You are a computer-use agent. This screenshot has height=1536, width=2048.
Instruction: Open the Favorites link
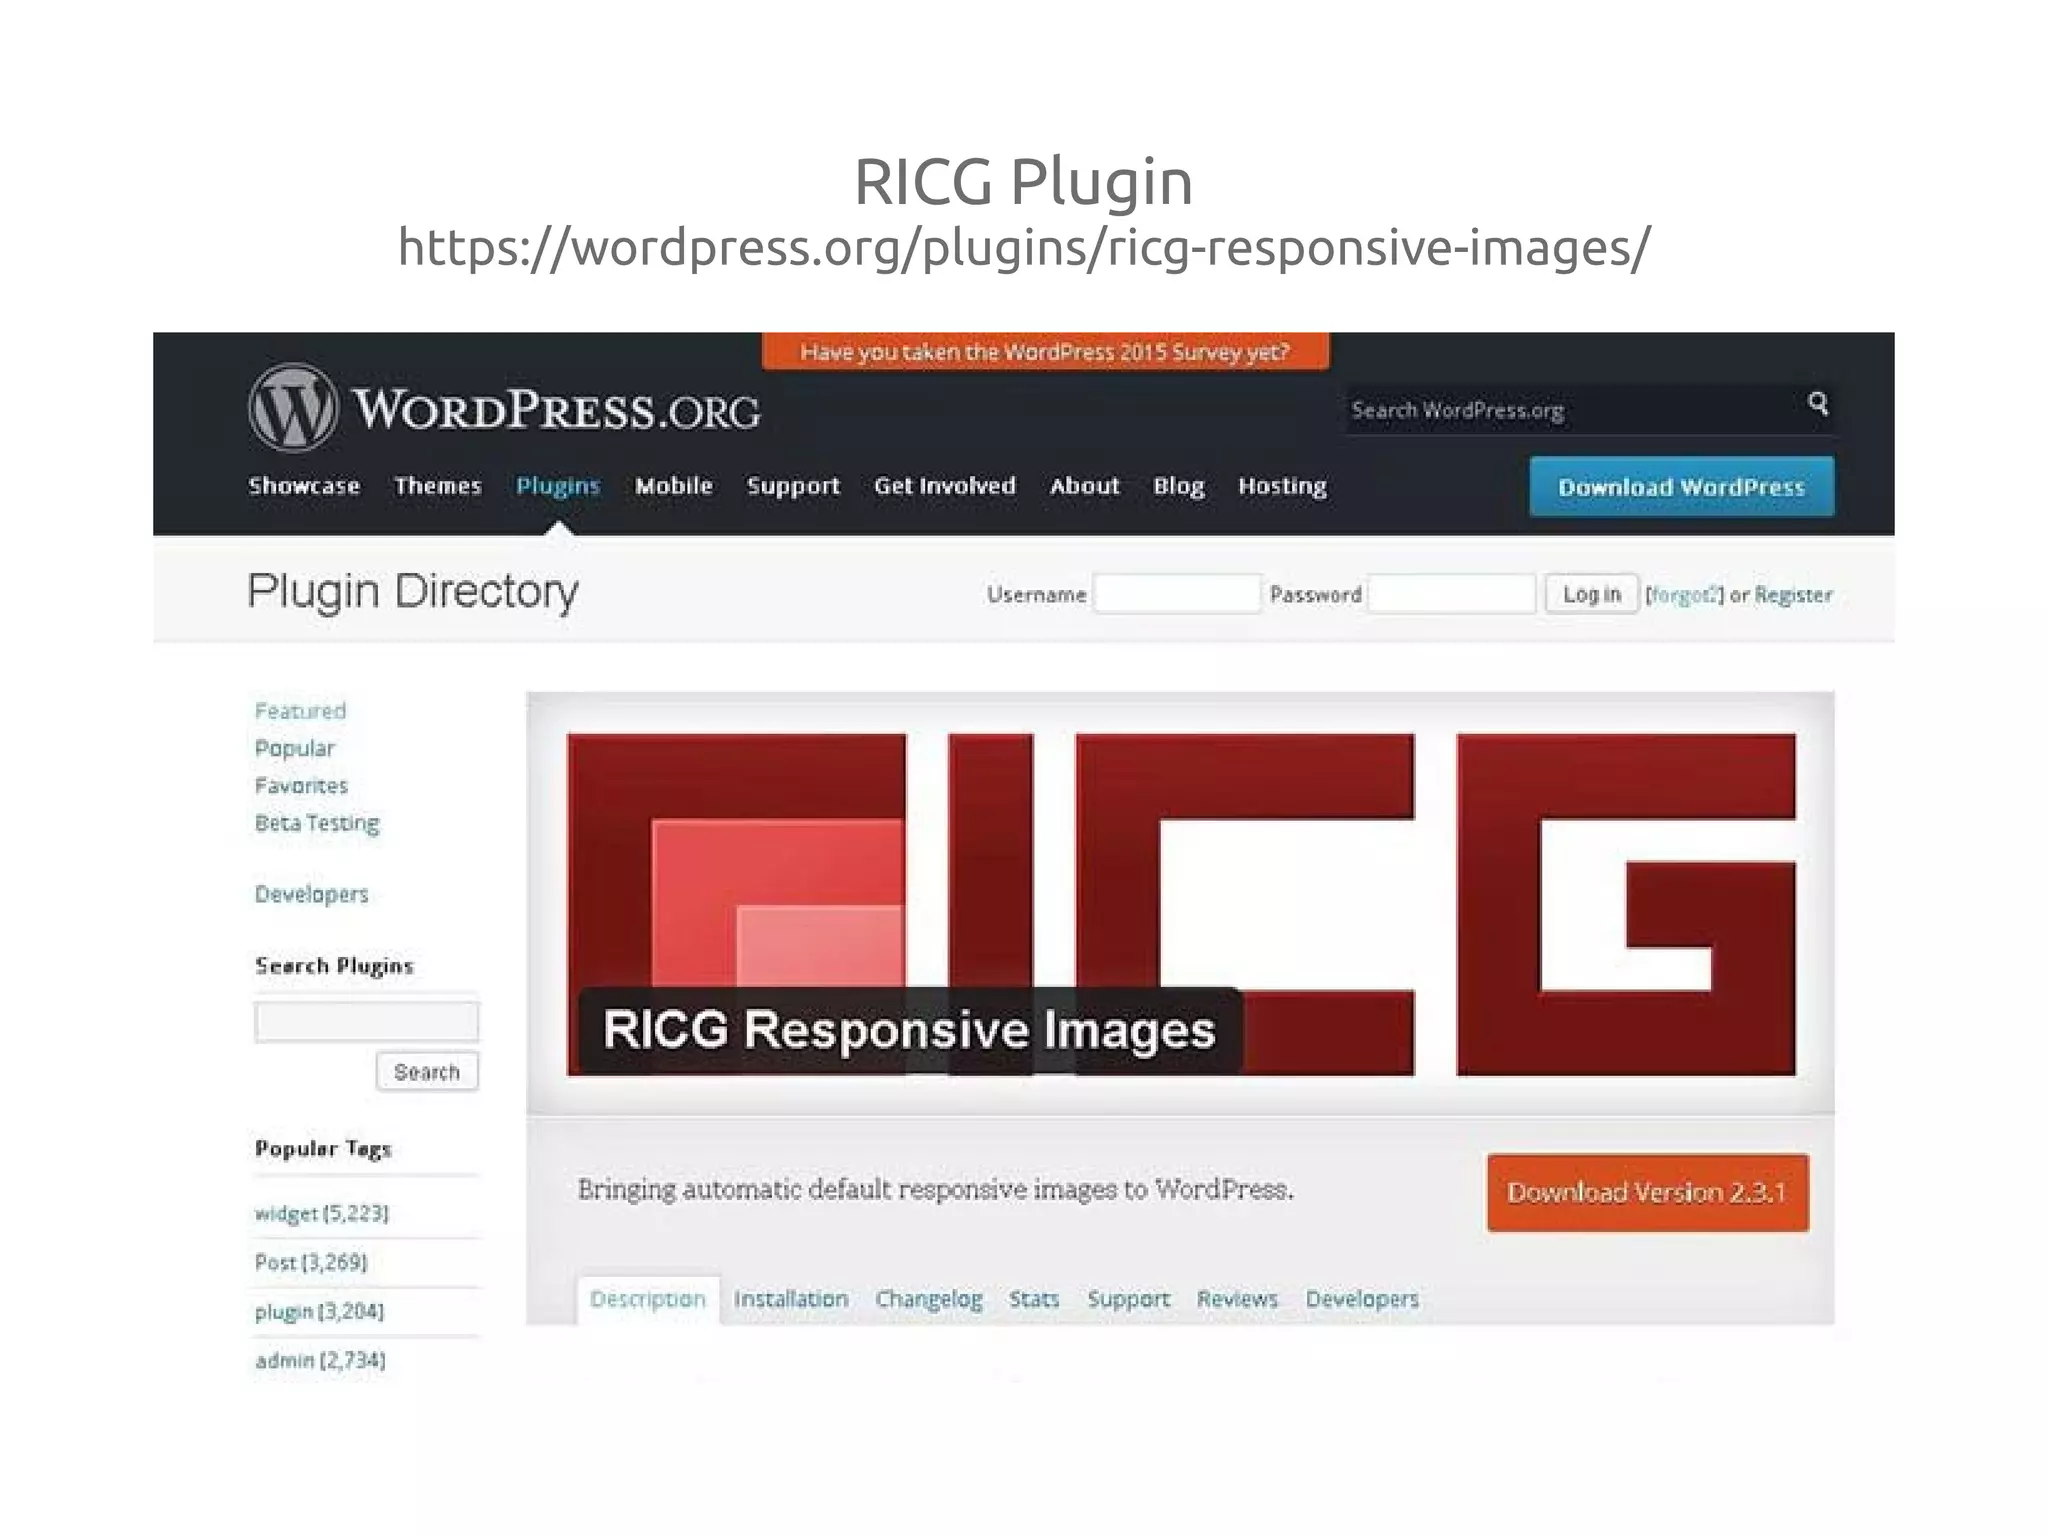[301, 786]
